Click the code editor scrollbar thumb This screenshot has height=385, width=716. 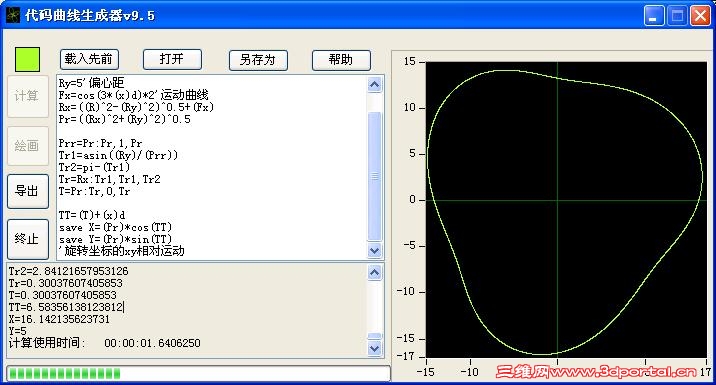pos(374,176)
